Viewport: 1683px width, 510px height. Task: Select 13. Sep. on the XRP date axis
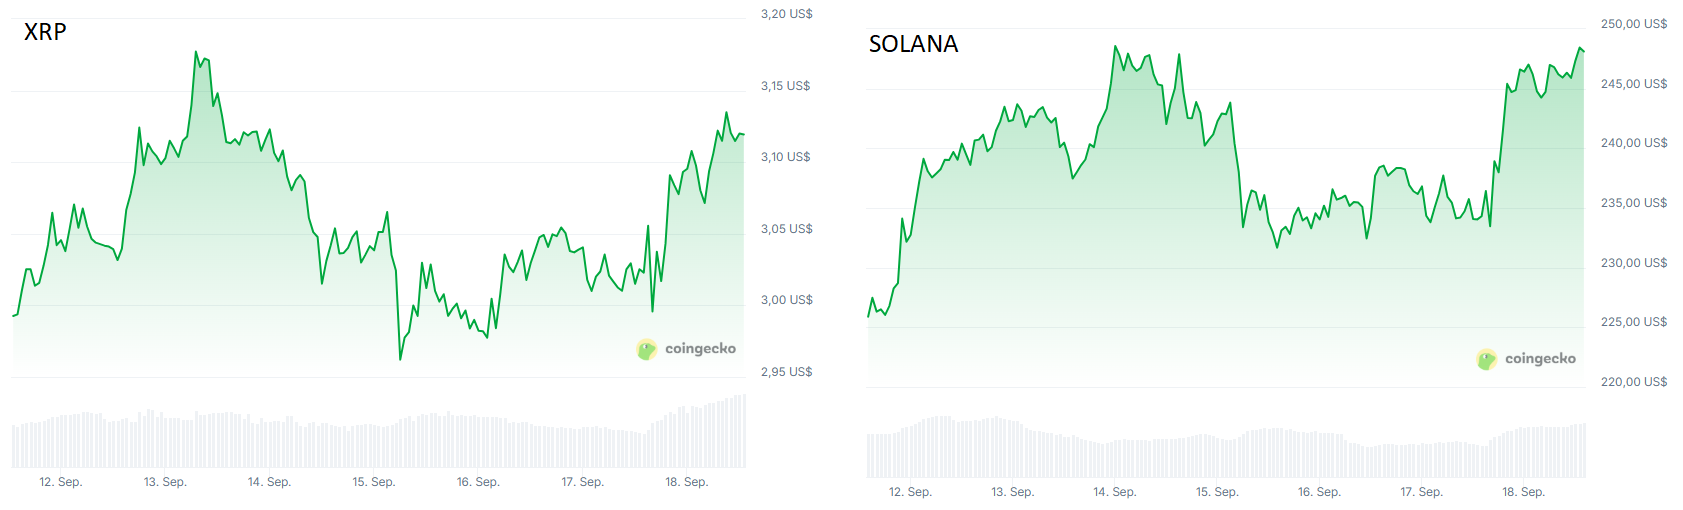click(165, 482)
